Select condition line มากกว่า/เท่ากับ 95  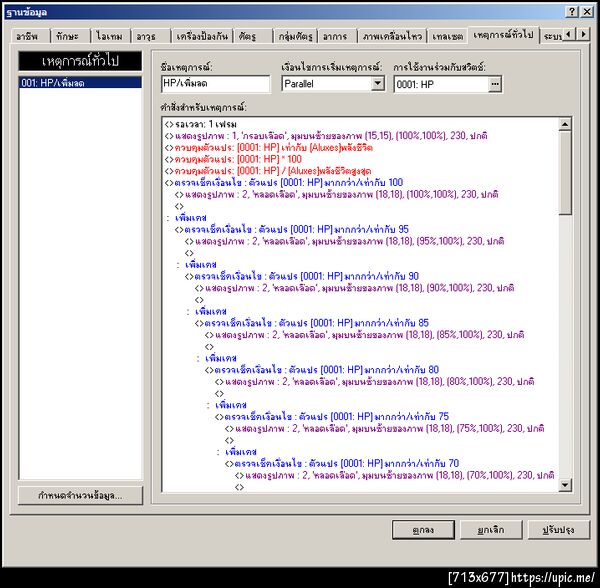292,229
